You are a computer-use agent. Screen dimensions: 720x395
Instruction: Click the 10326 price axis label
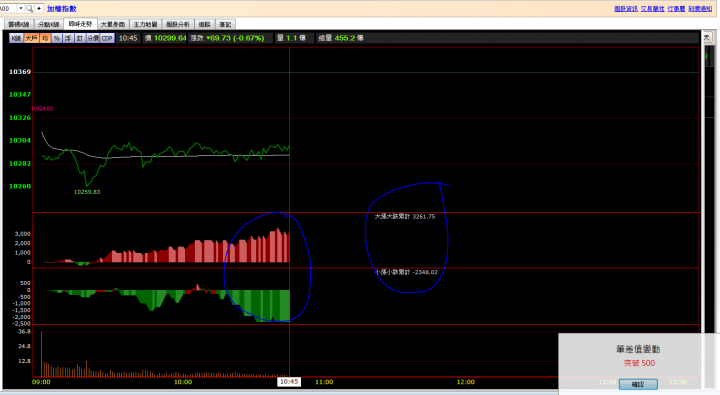[x=20, y=118]
